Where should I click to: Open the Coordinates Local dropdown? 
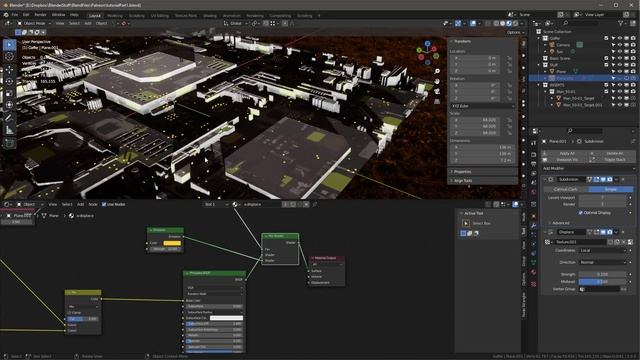(x=602, y=250)
